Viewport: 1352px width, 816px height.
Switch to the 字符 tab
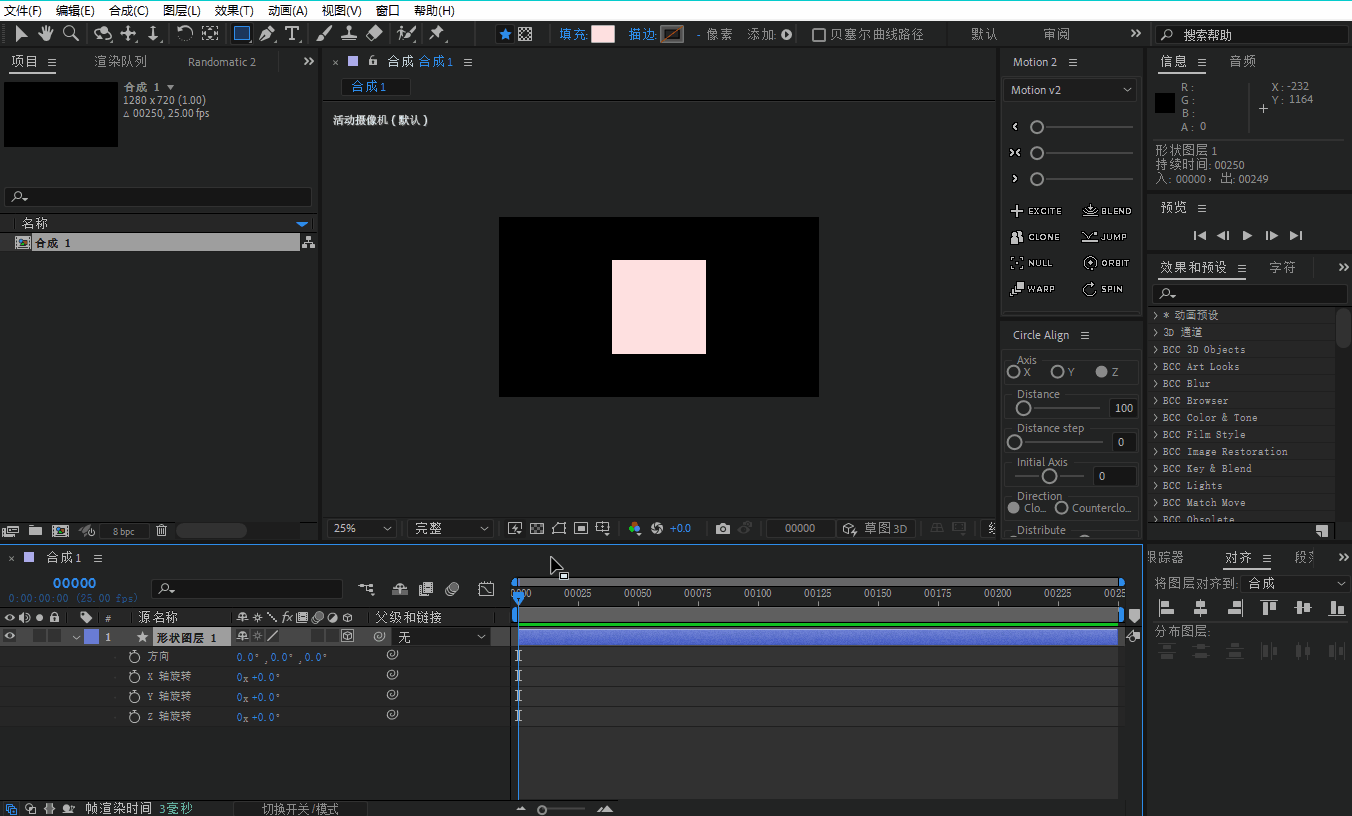(1283, 268)
